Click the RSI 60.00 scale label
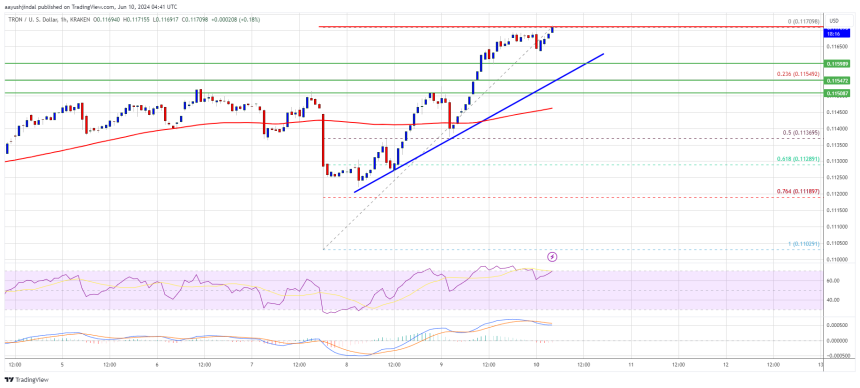The width and height of the screenshot is (860, 388). tap(834, 280)
